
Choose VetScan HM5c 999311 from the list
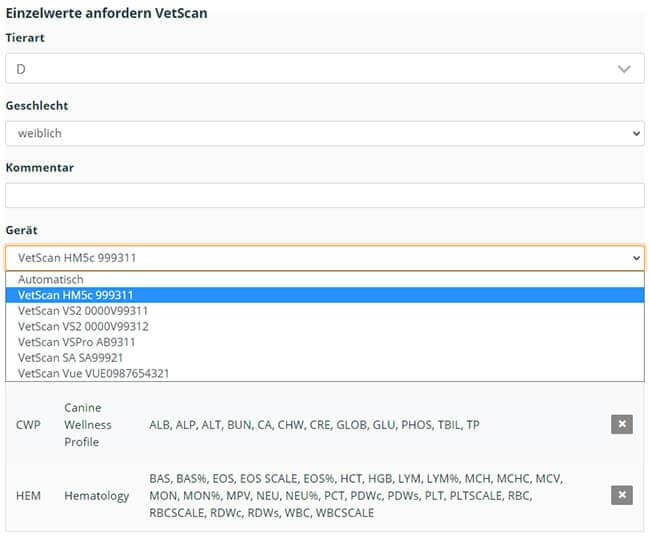pyautogui.click(x=325, y=295)
